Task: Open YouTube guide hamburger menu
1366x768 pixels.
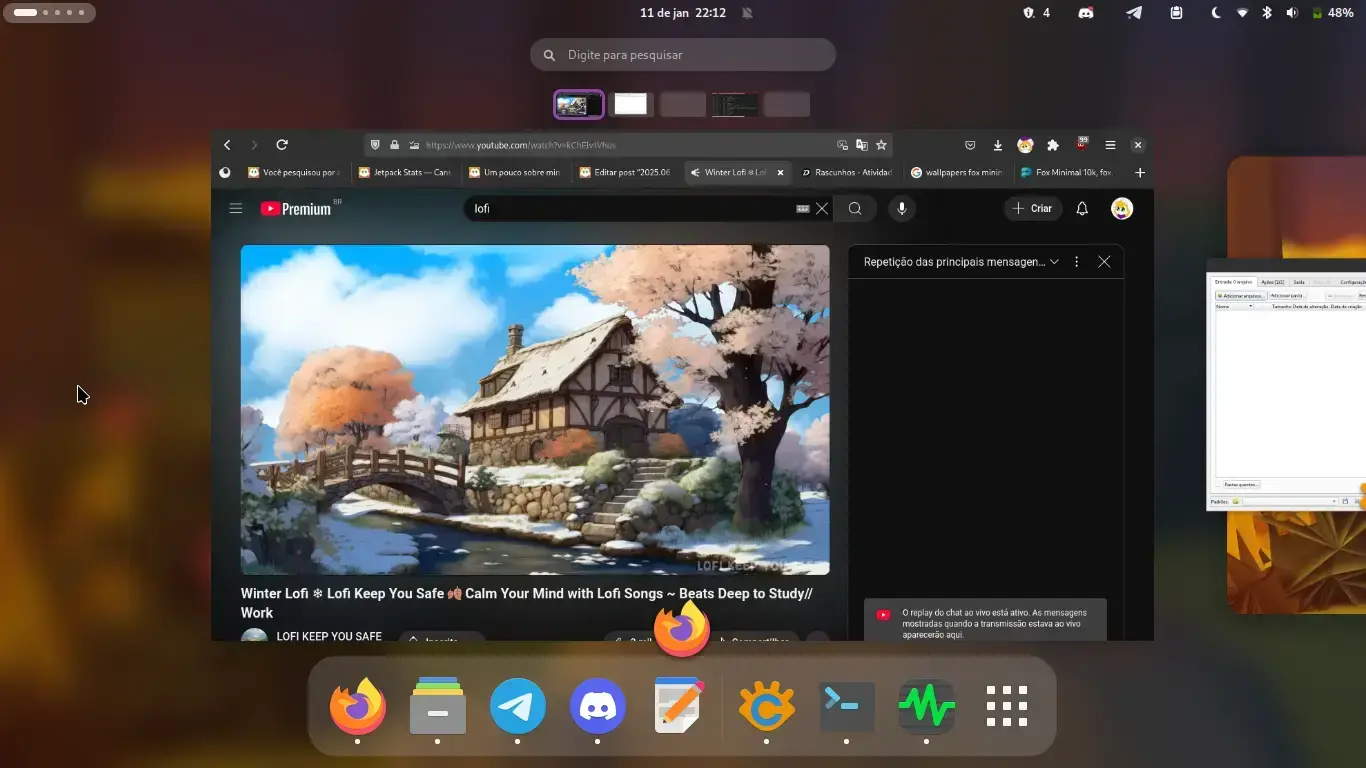Action: click(236, 208)
